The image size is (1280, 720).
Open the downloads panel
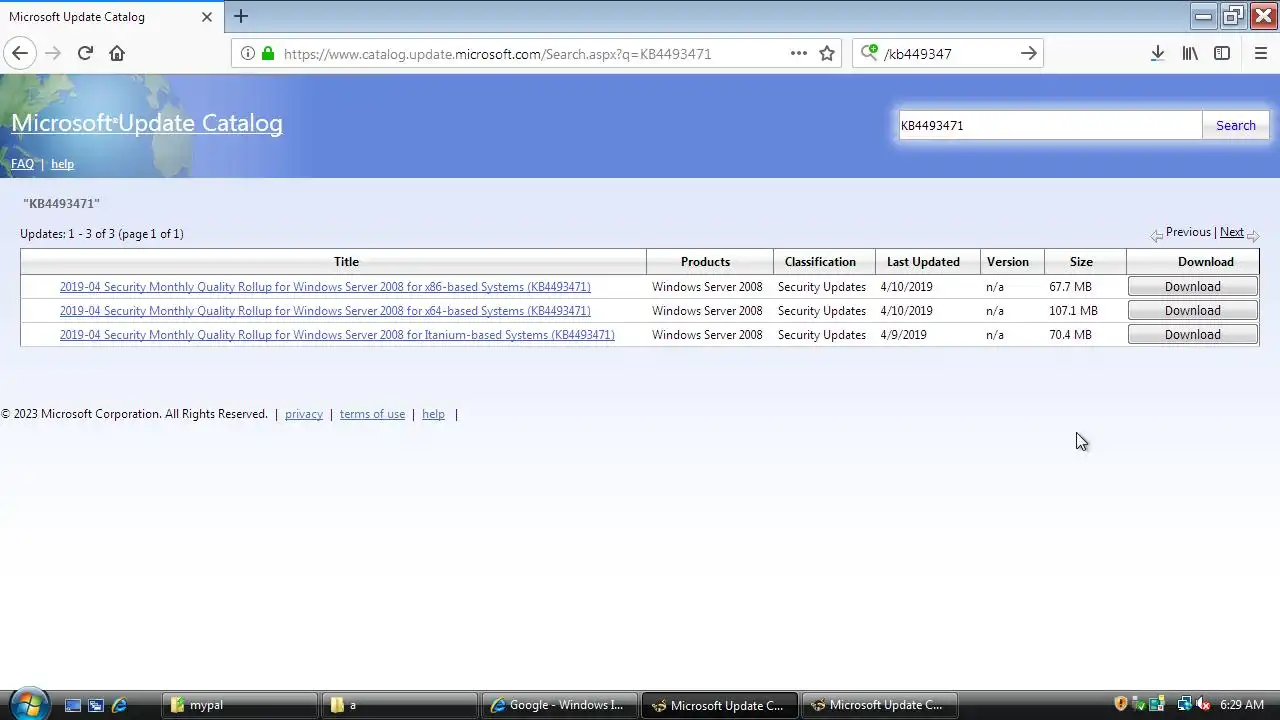point(1157,53)
